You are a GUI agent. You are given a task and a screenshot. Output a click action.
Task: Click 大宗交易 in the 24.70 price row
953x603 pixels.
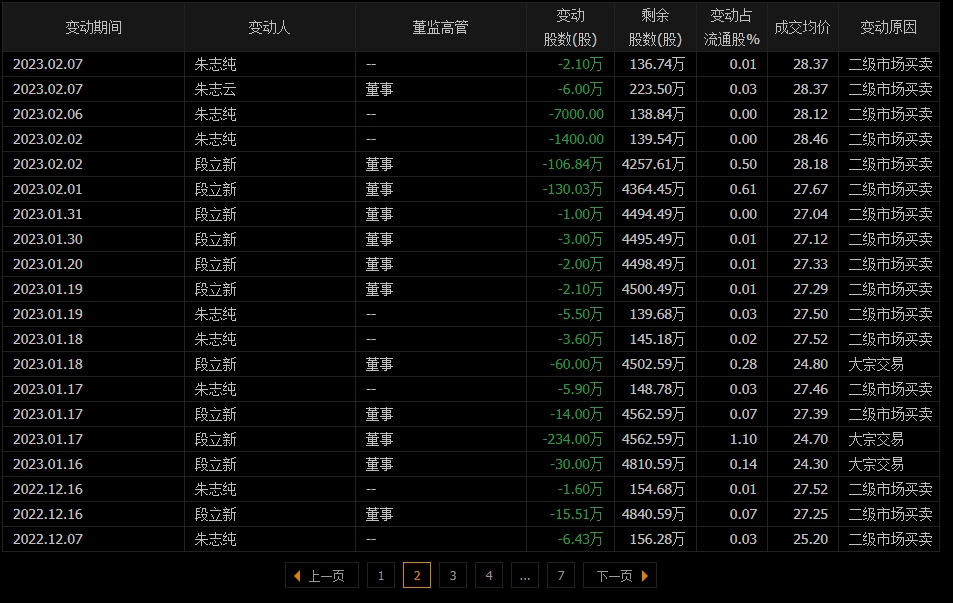(x=876, y=439)
